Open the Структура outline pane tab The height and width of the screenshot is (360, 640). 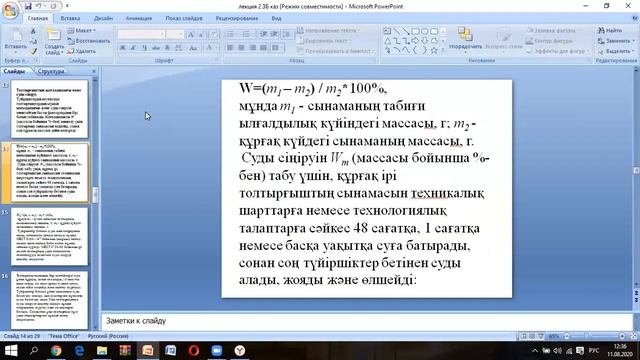(51, 71)
